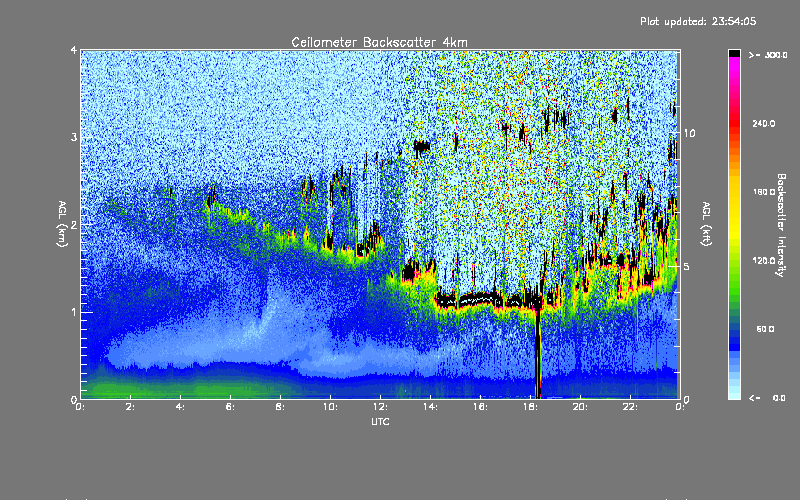Click the right 'AGL (kft)' axis label

coord(707,224)
